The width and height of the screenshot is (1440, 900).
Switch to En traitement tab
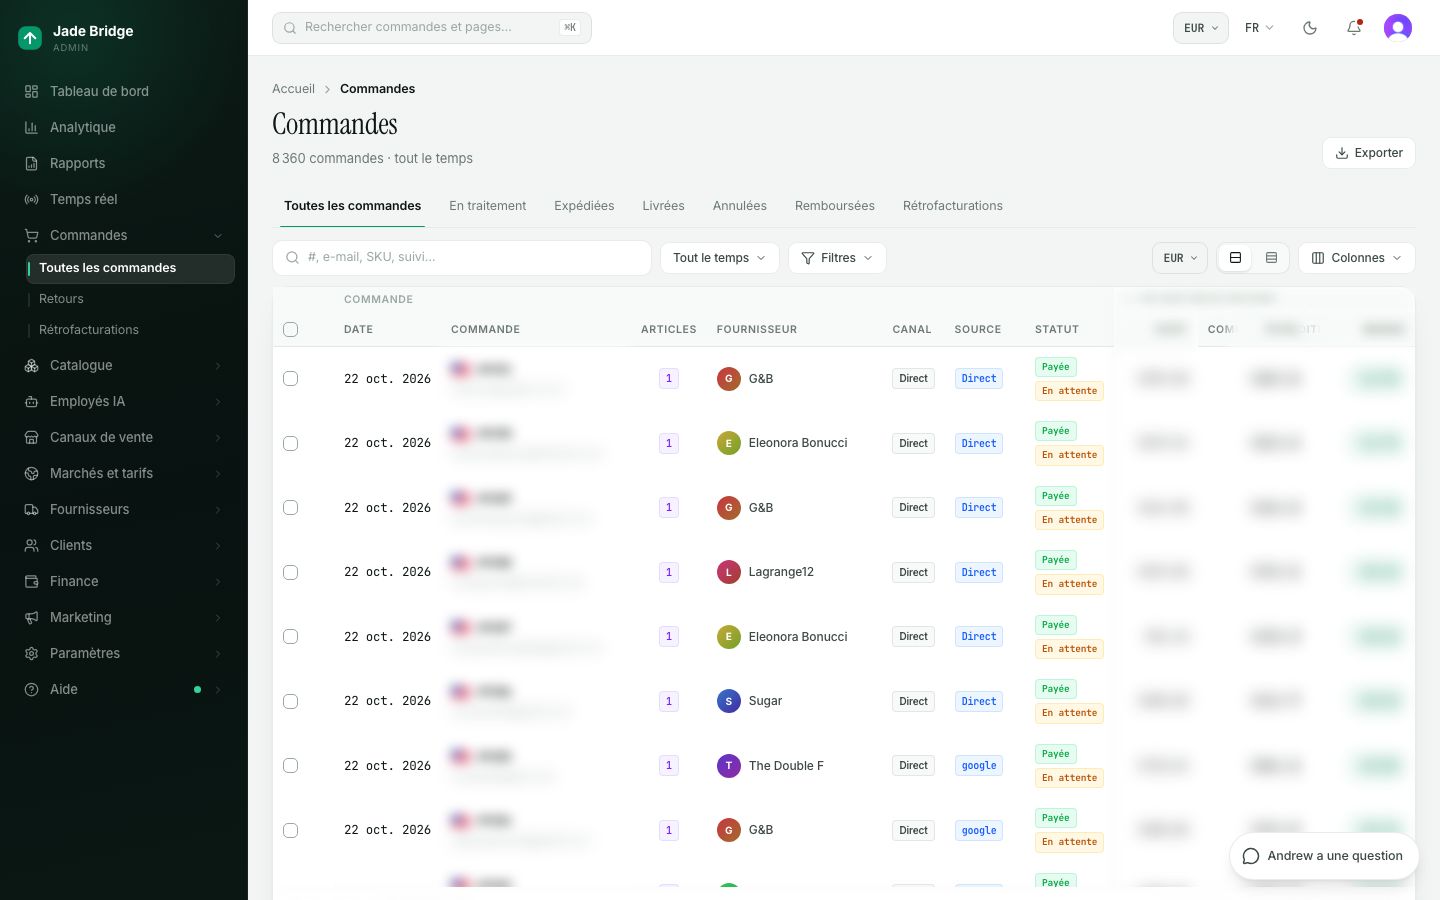487,206
